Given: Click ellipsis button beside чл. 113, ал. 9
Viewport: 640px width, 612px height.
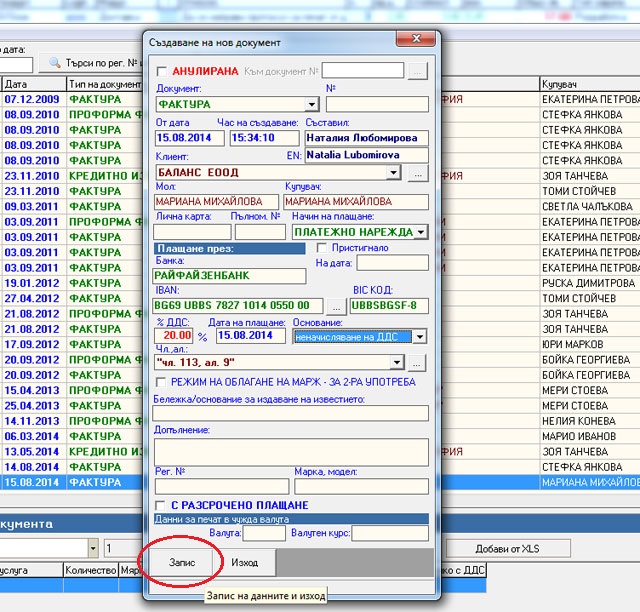Looking at the screenshot, I should point(417,363).
